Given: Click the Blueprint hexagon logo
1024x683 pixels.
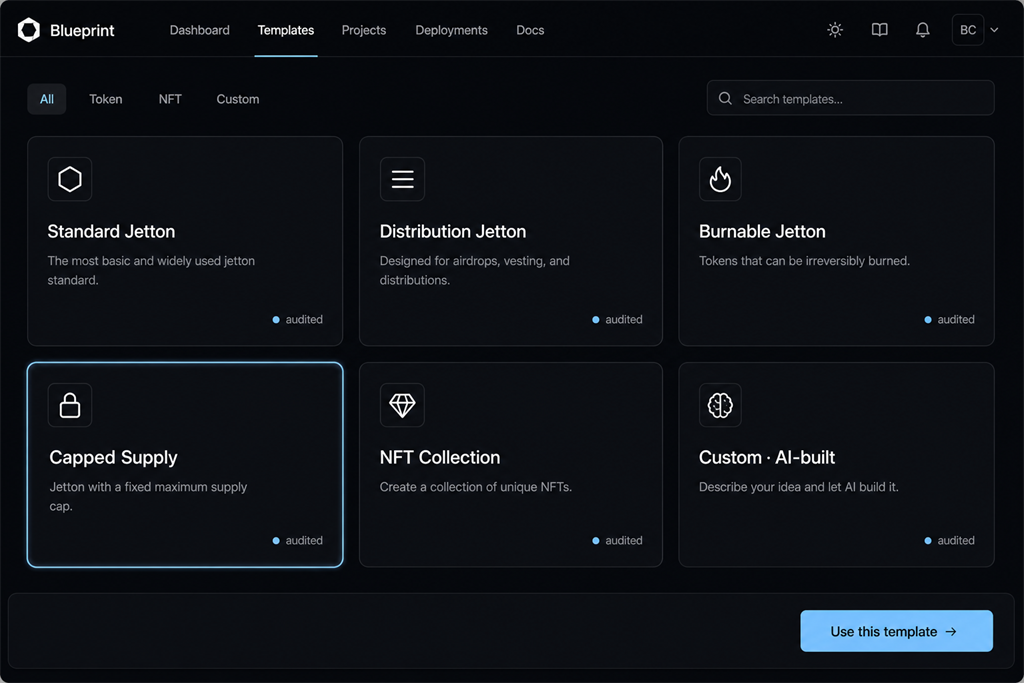Looking at the screenshot, I should pos(29,30).
